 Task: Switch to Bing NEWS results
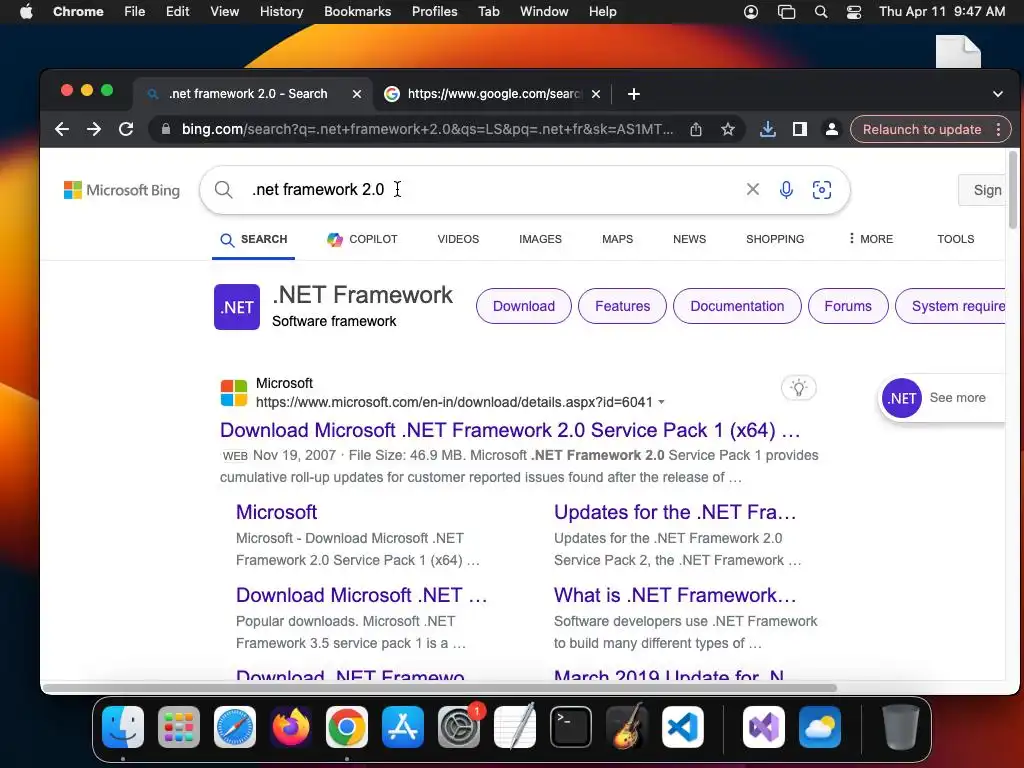coord(690,239)
